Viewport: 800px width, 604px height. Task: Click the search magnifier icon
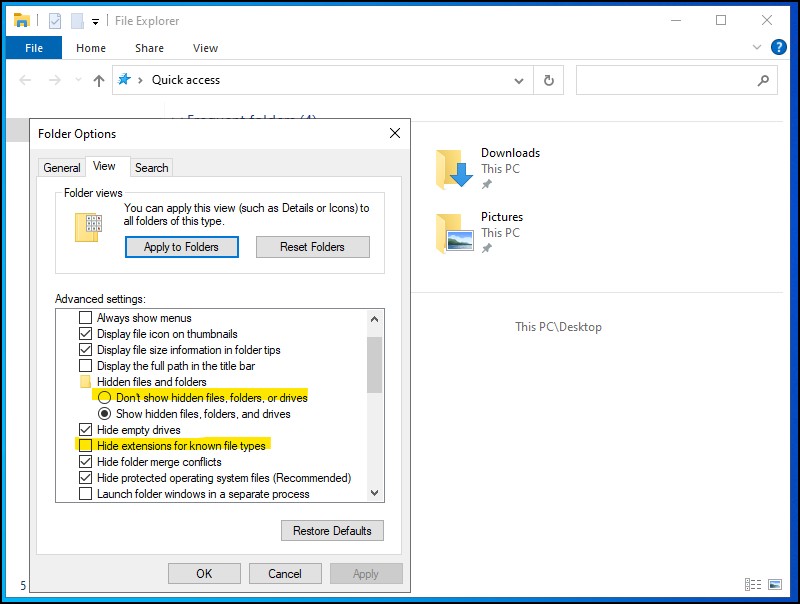click(x=763, y=81)
